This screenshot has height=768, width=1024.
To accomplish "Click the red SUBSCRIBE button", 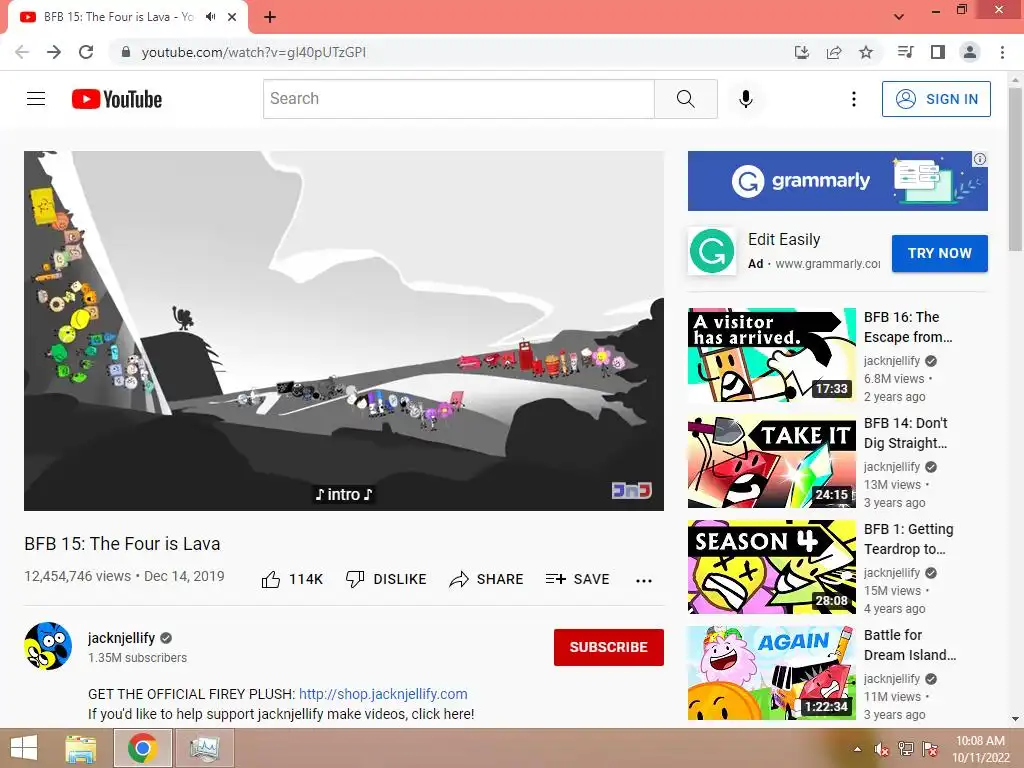I will [609, 647].
